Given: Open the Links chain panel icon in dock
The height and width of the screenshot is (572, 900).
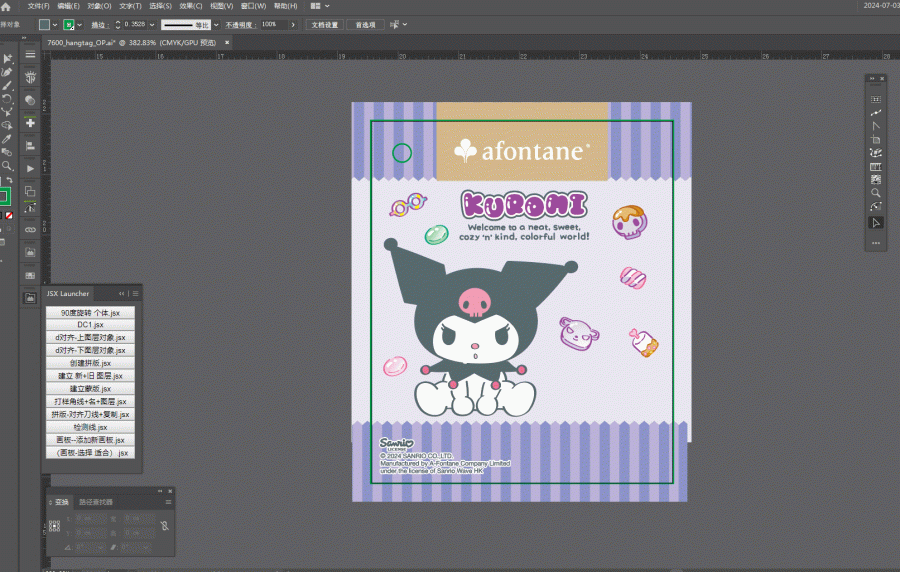Looking at the screenshot, I should (30, 229).
